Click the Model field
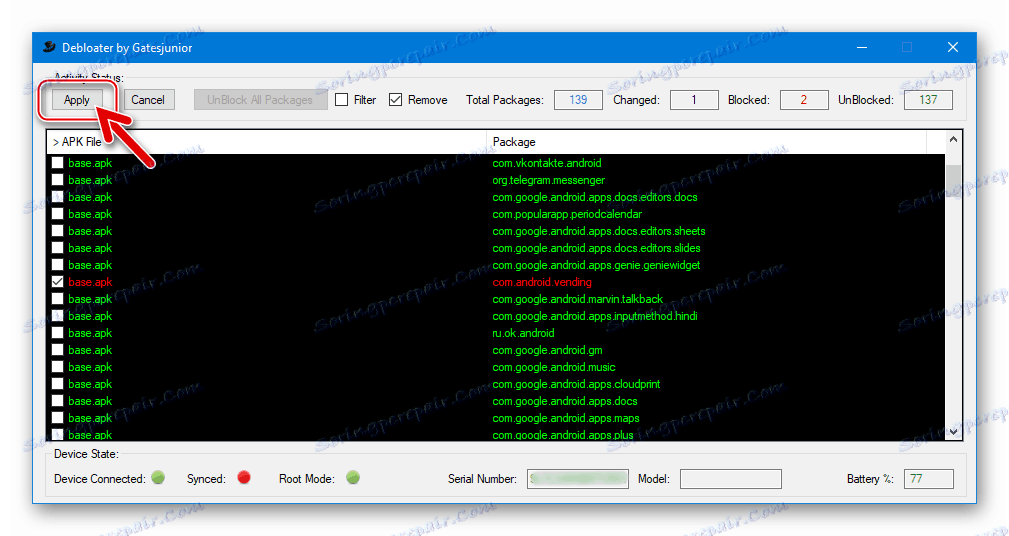The image size is (1009, 536). (x=730, y=479)
